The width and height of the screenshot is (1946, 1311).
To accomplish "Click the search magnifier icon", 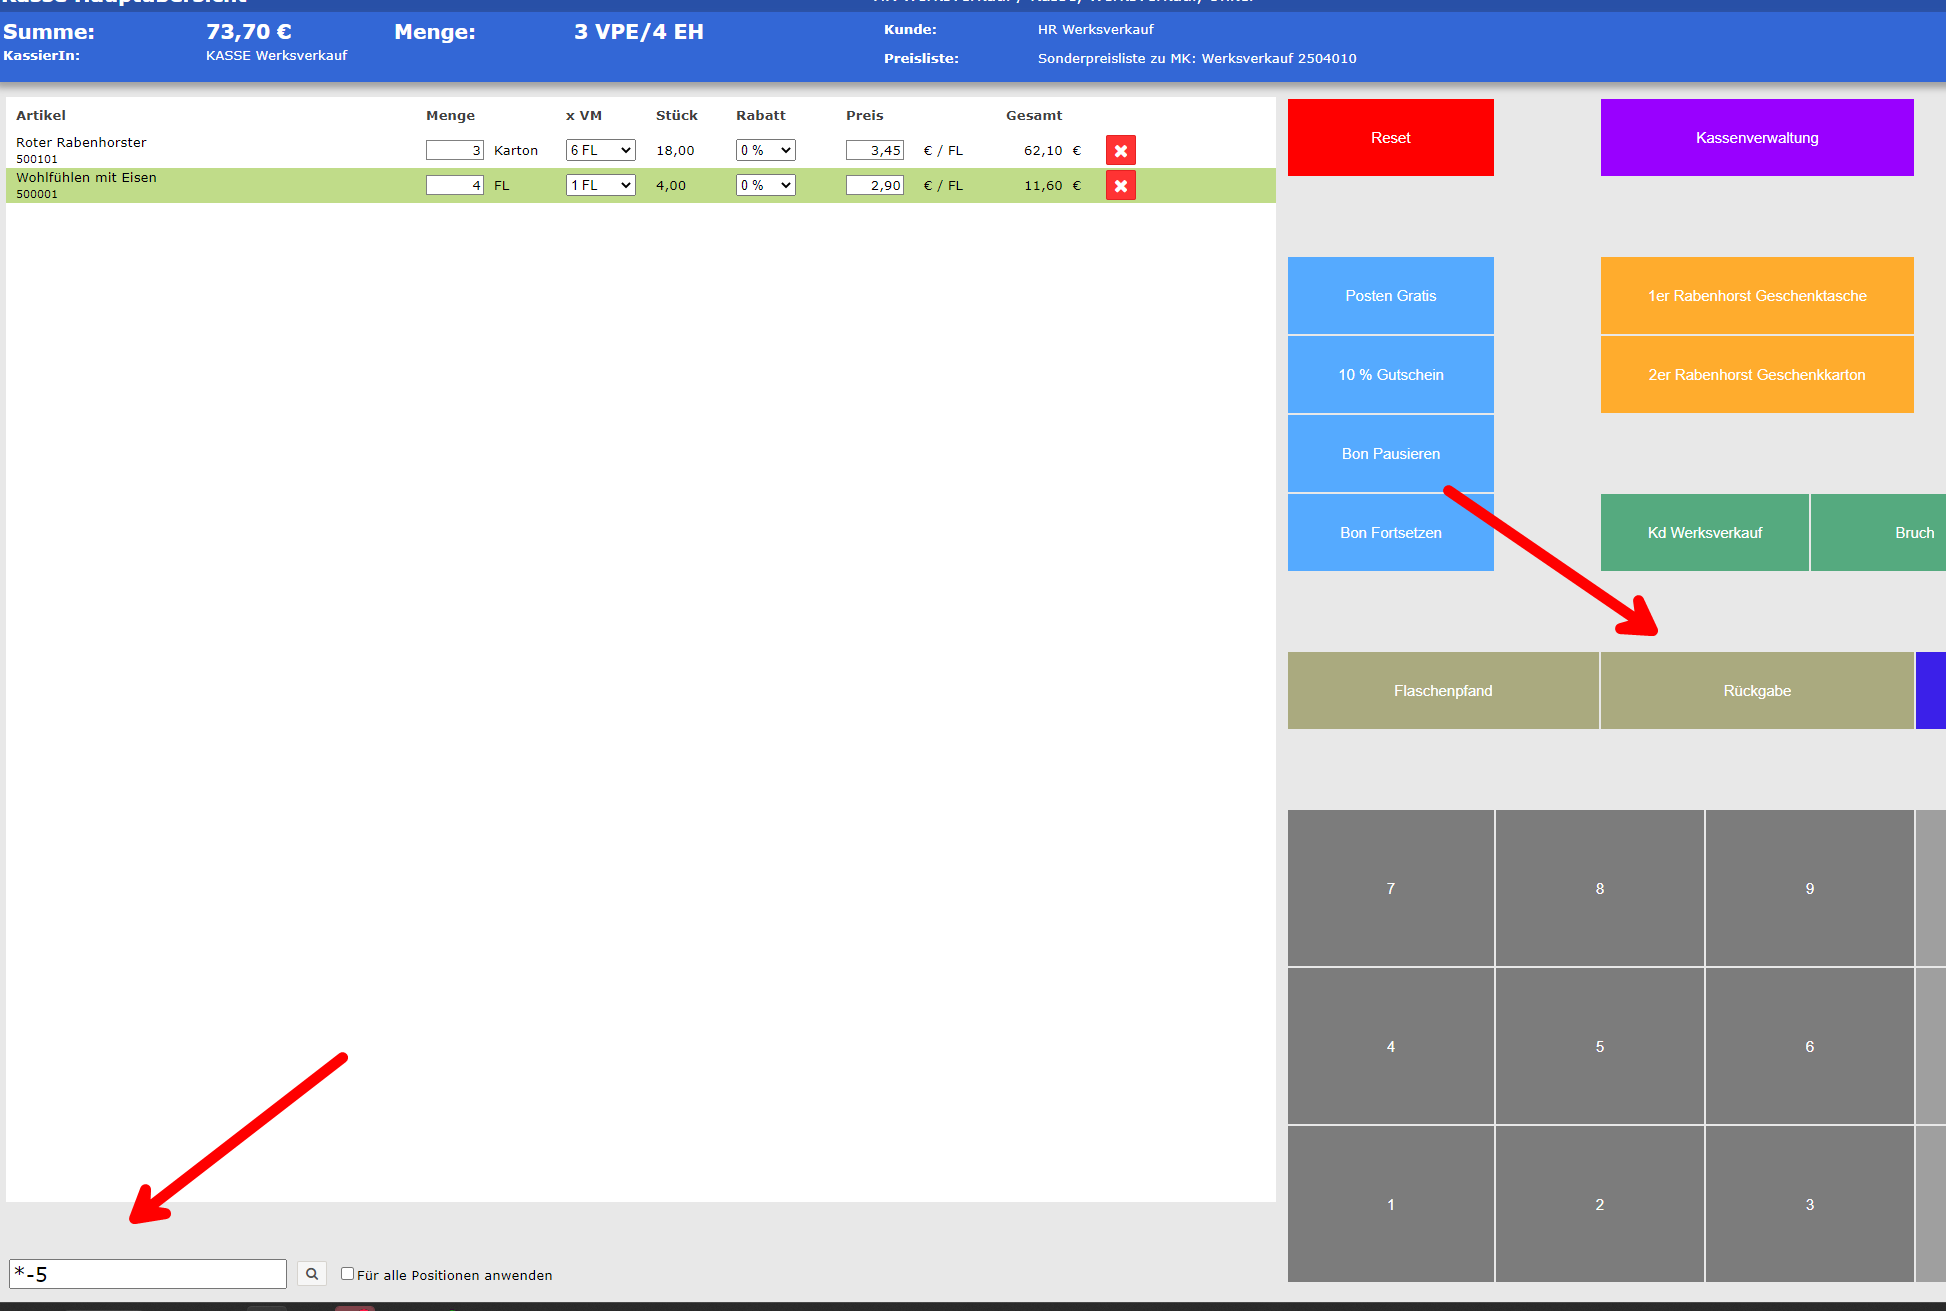I will coord(312,1274).
